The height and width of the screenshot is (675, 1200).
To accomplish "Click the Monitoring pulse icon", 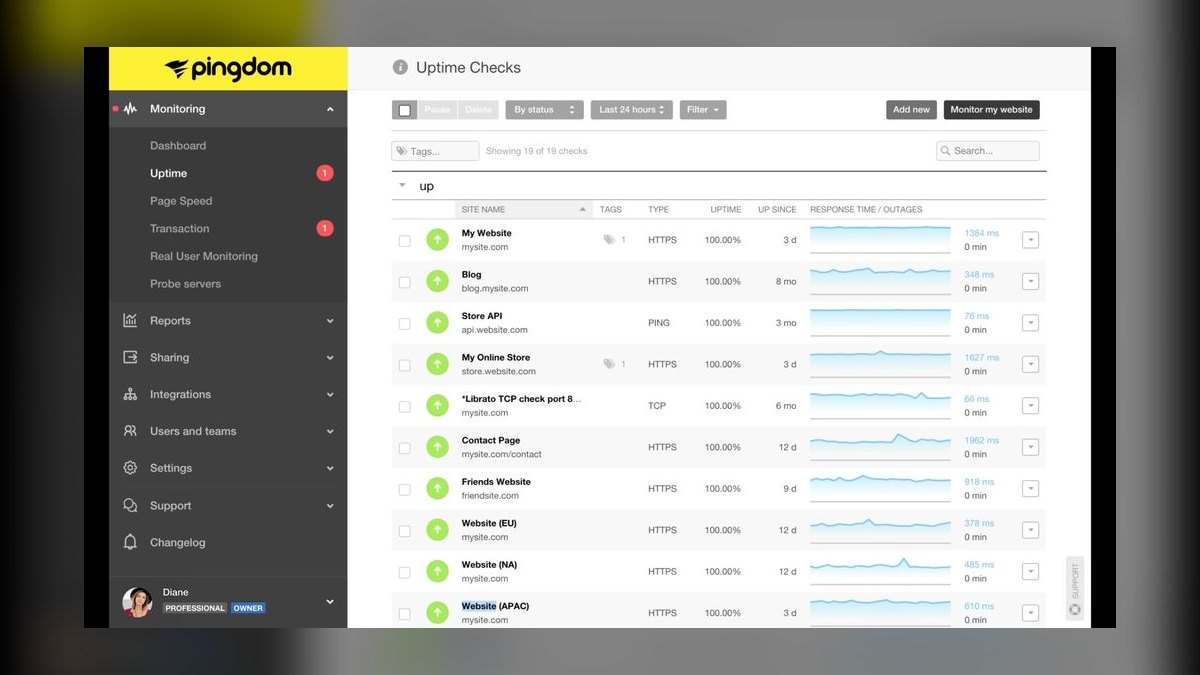I will click(130, 109).
